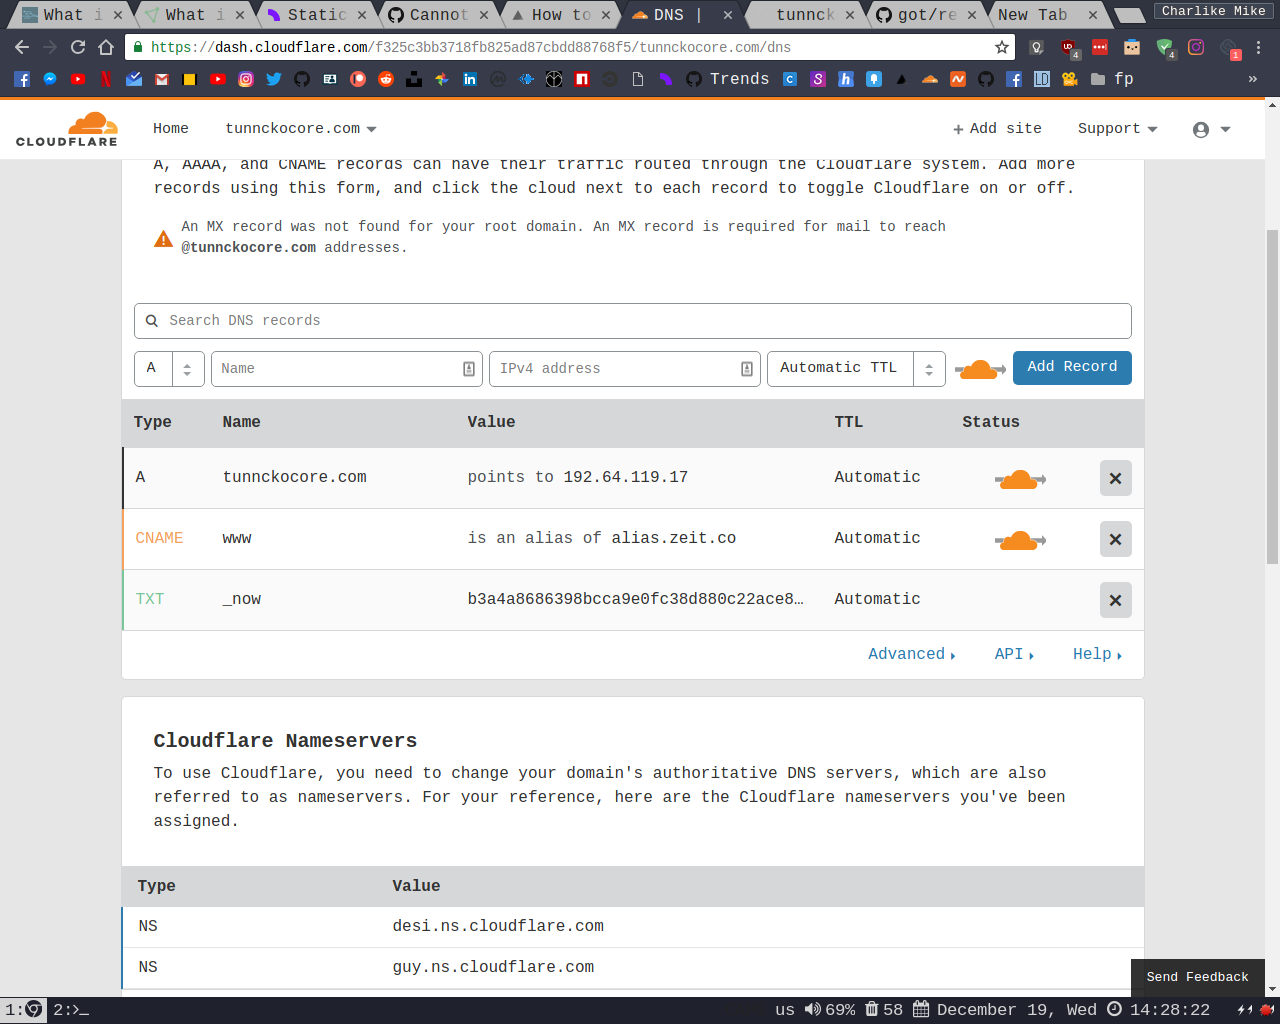This screenshot has height=1024, width=1280.
Task: Click the Search DNS records input field
Action: 500,320
